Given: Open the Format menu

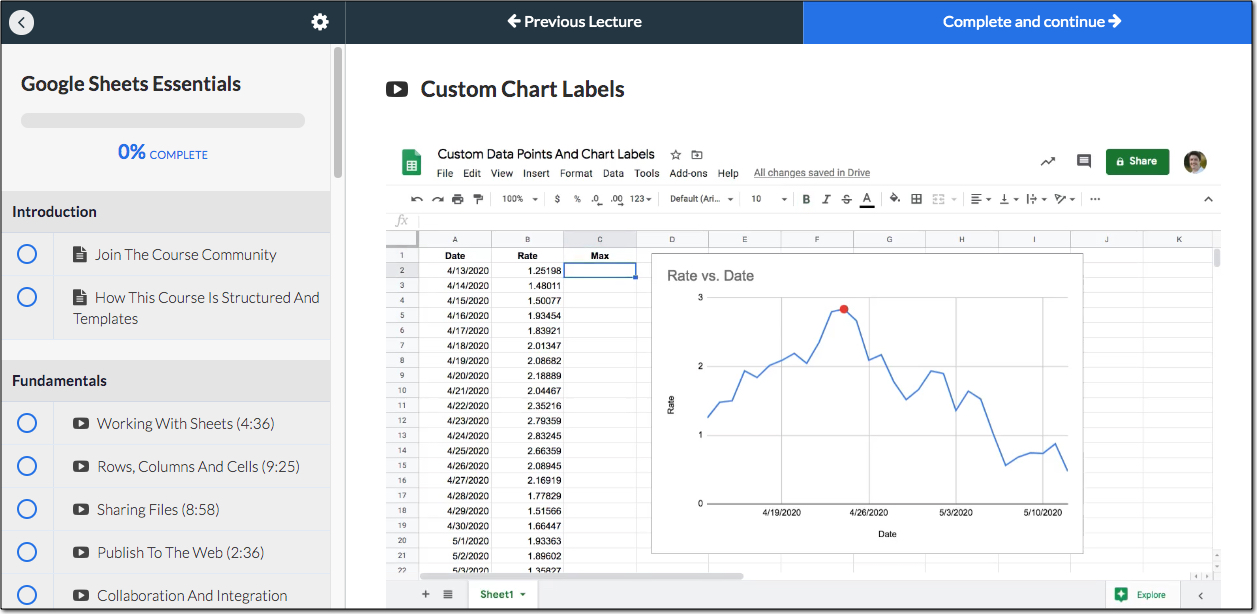Looking at the screenshot, I should [x=576, y=173].
